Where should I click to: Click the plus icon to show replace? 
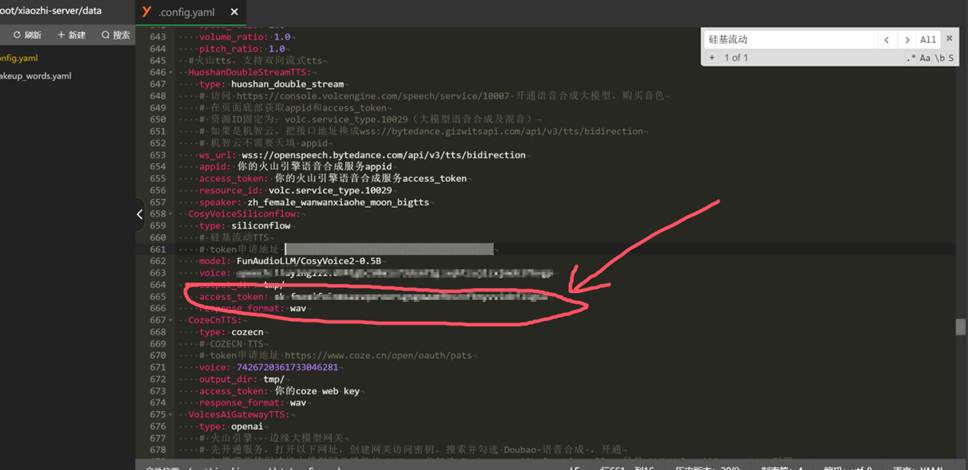(x=712, y=58)
